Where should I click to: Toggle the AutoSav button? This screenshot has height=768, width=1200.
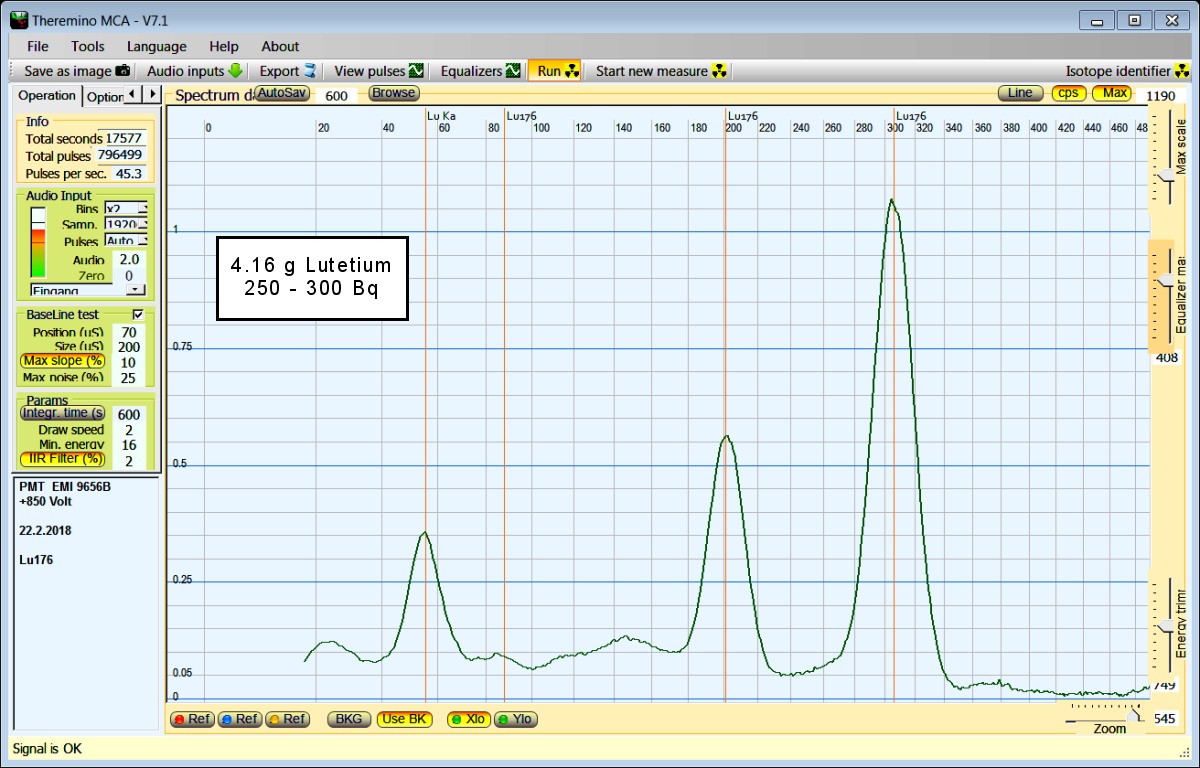point(283,93)
